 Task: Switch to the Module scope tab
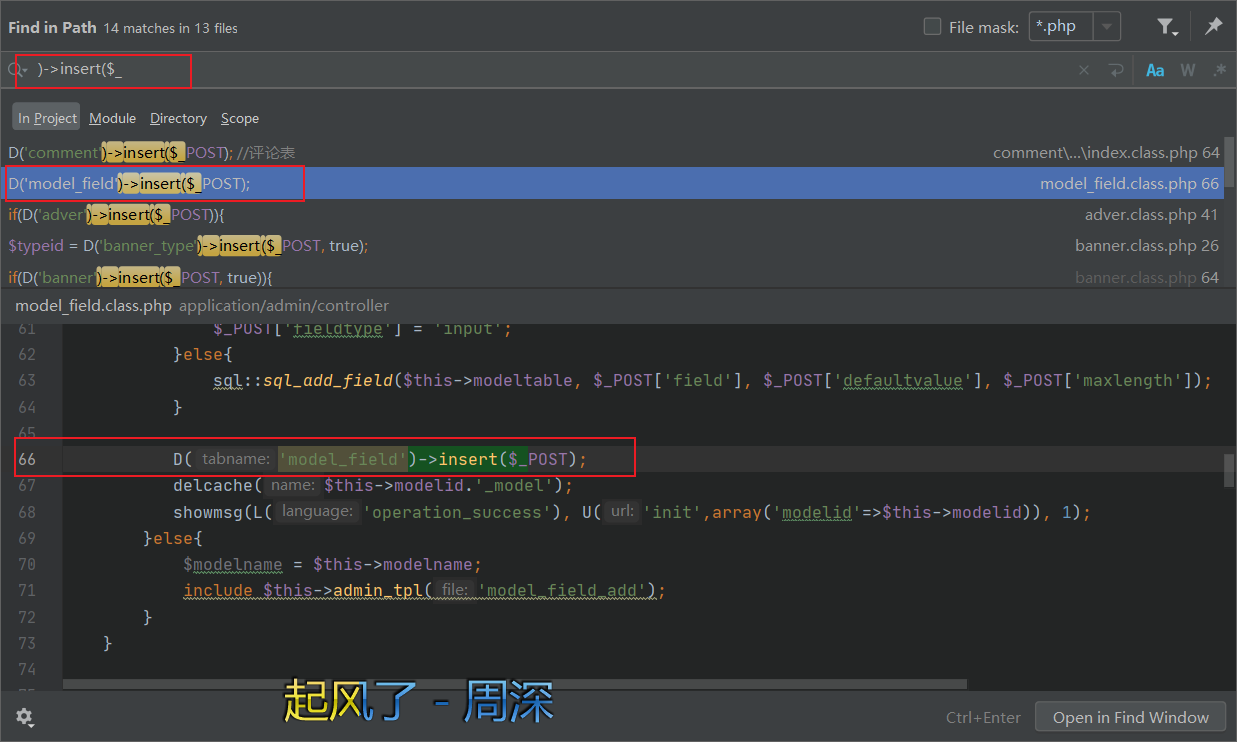(112, 118)
